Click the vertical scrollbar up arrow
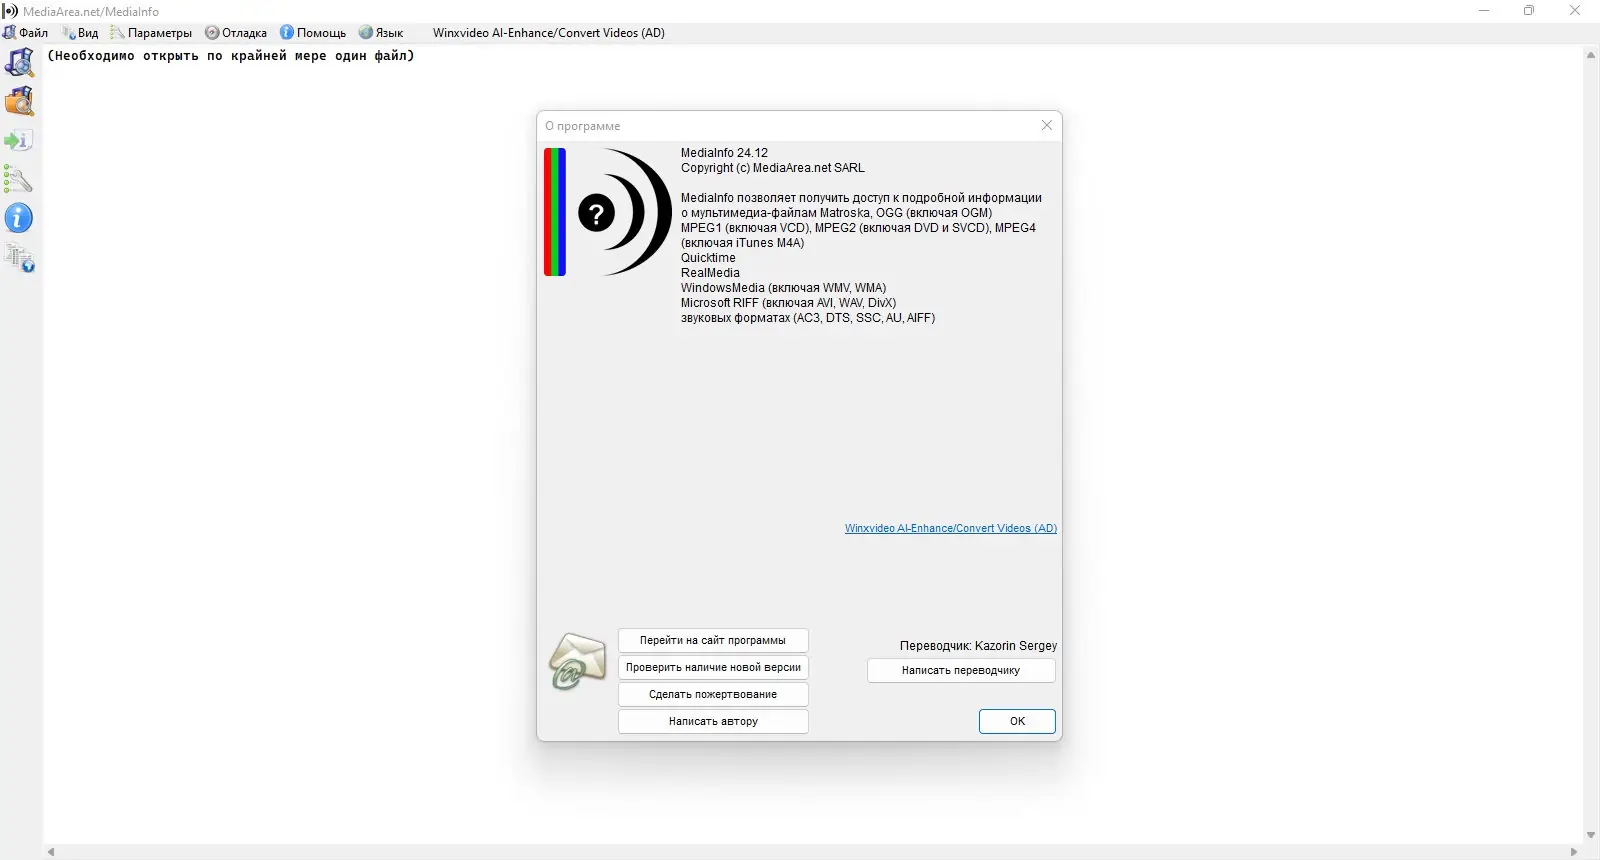Image resolution: width=1600 pixels, height=860 pixels. [1591, 55]
